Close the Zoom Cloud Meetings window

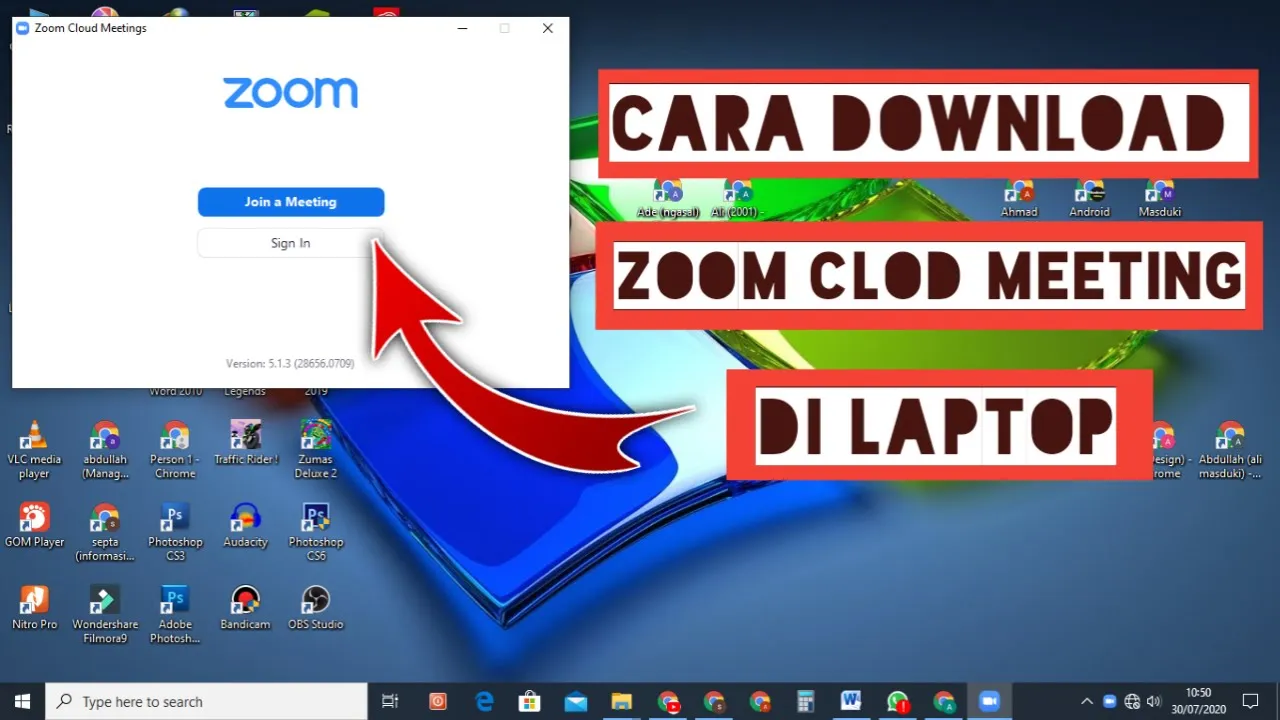(548, 28)
